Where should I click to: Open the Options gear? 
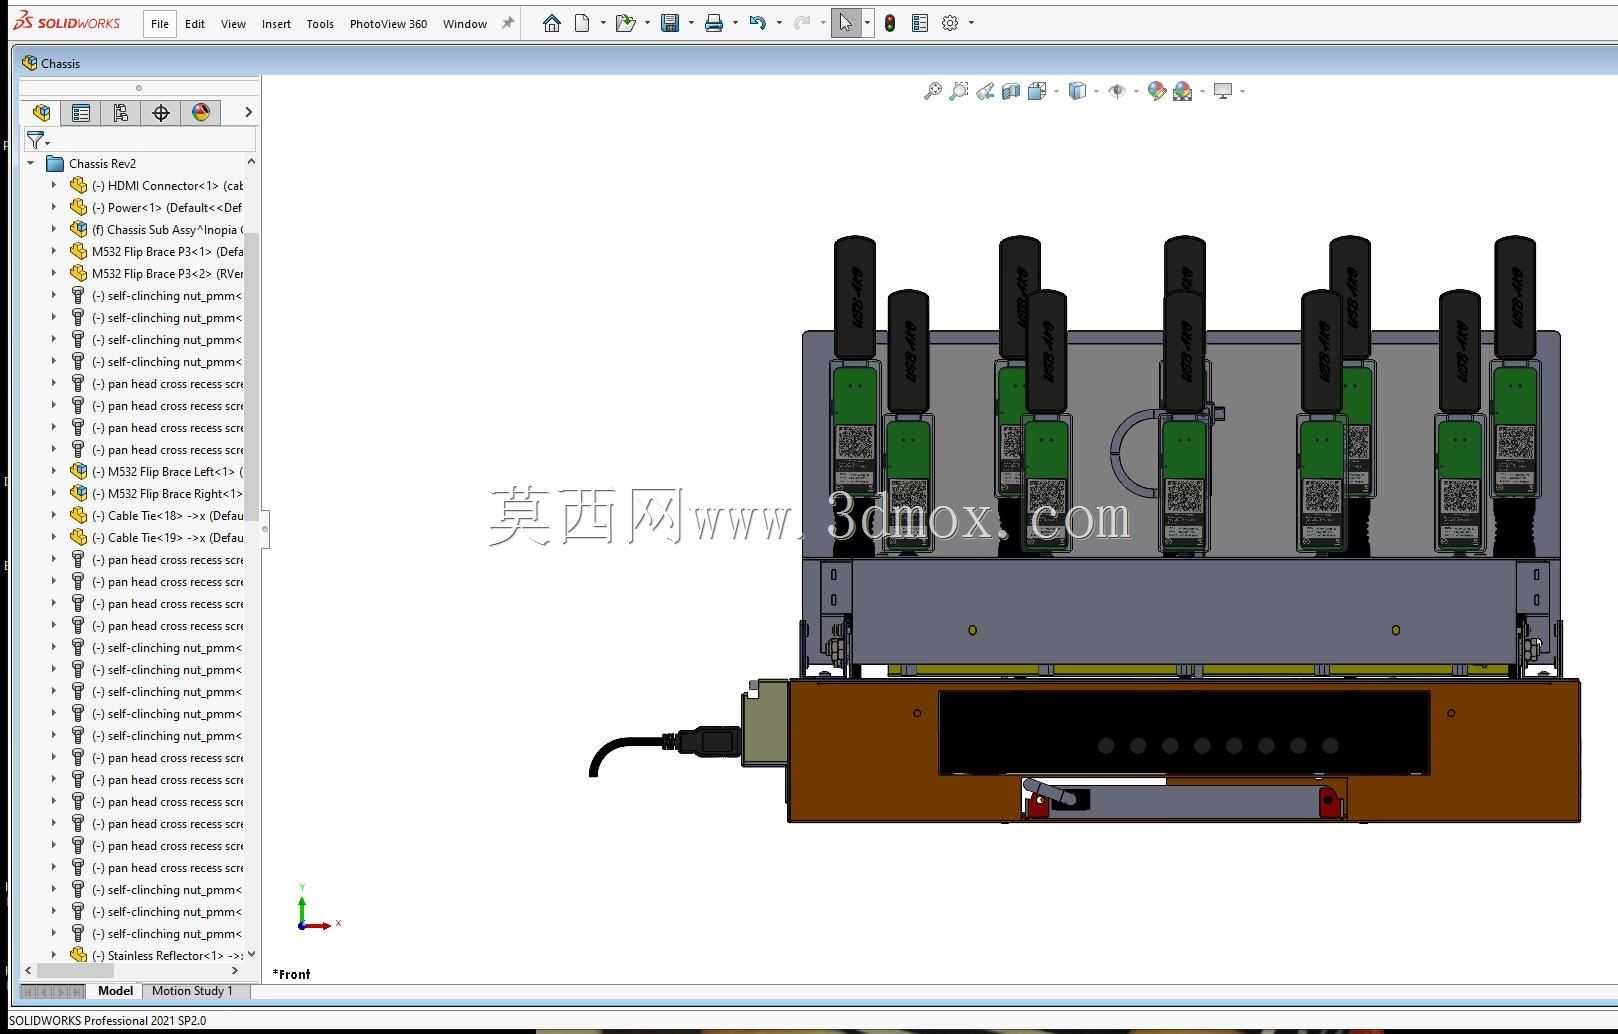pos(950,23)
